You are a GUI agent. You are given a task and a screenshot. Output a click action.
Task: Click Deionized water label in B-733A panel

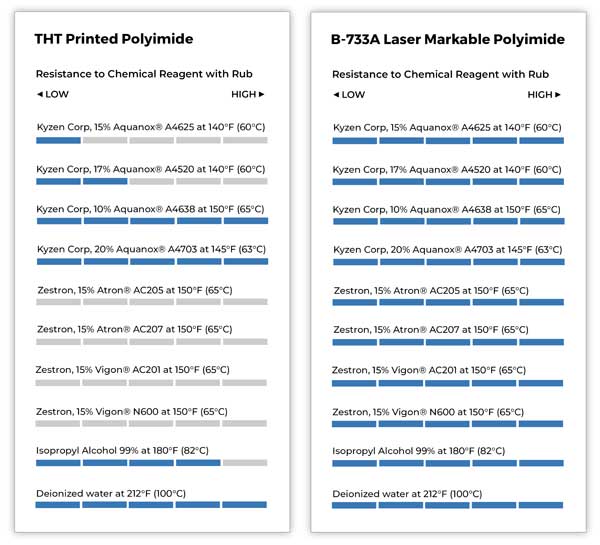point(407,493)
